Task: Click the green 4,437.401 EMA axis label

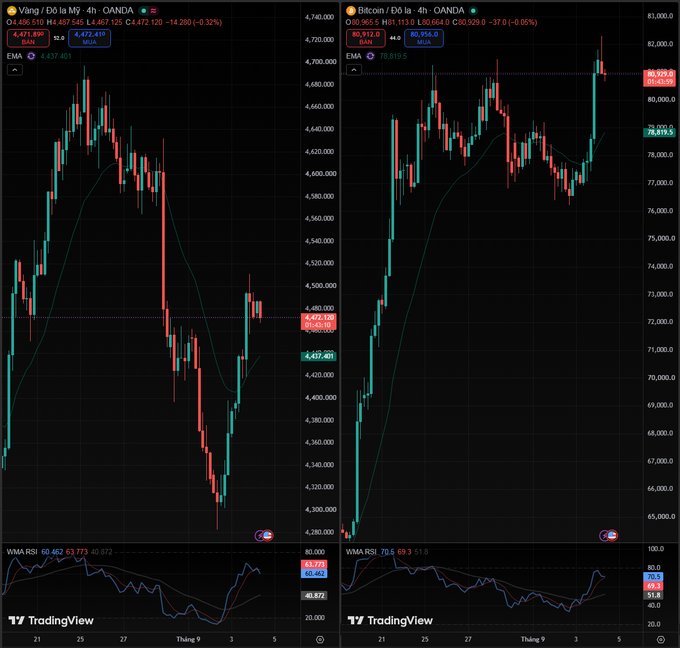Action: pyautogui.click(x=319, y=356)
